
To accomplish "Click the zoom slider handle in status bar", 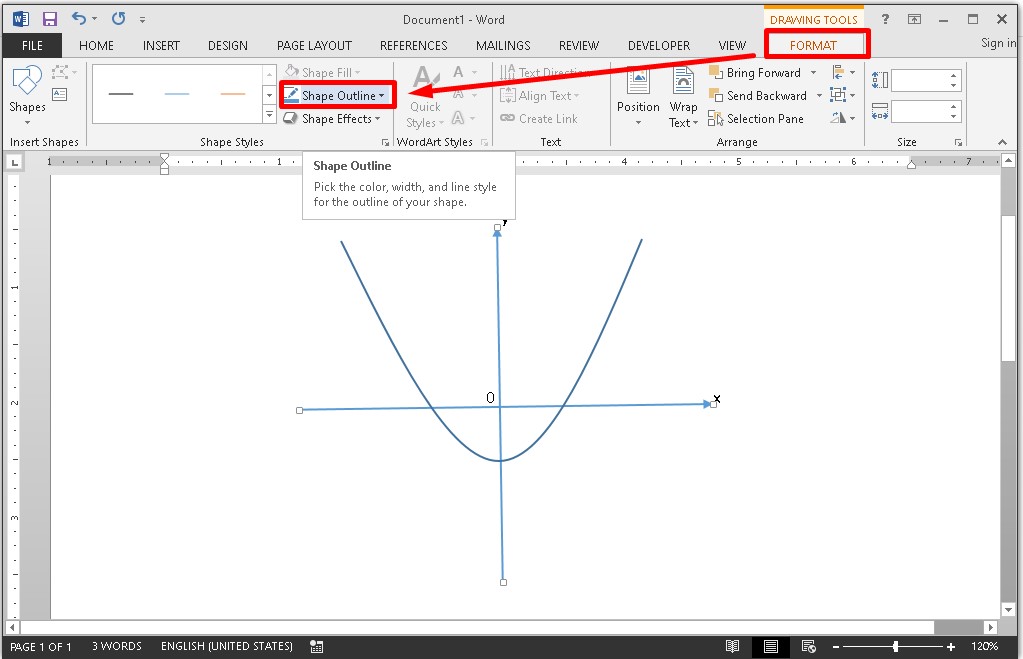I will pyautogui.click(x=895, y=647).
